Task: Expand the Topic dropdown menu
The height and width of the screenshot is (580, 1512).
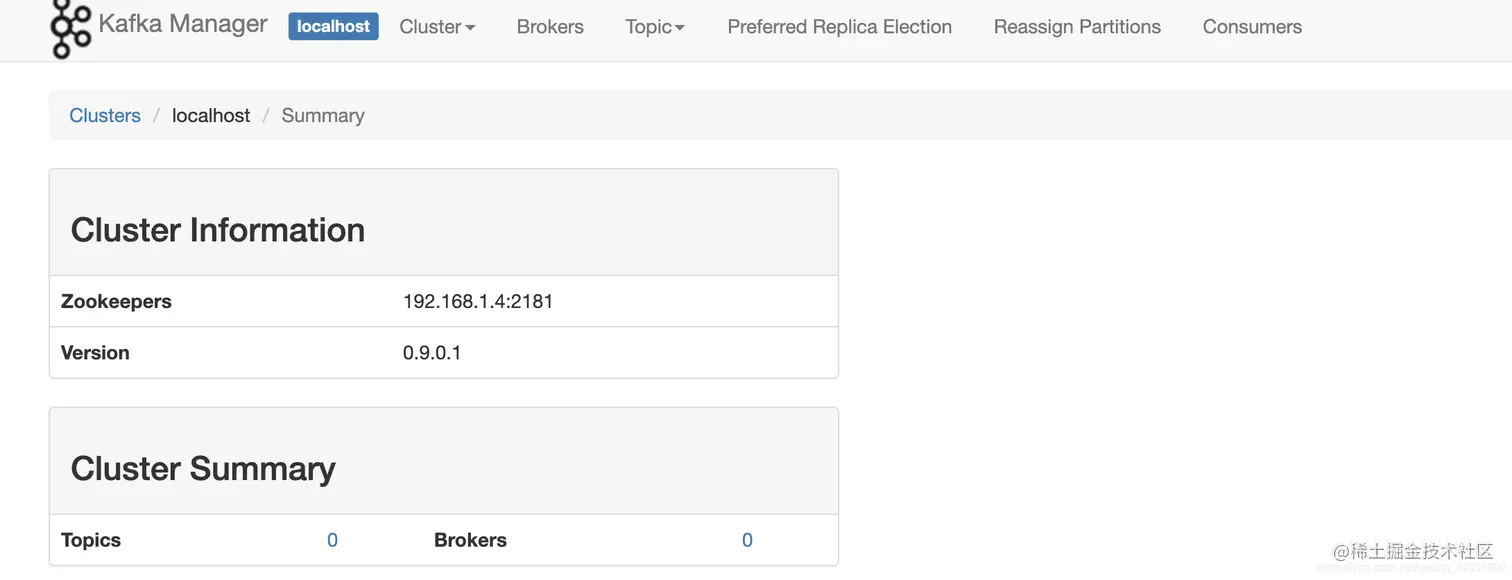Action: coord(655,27)
